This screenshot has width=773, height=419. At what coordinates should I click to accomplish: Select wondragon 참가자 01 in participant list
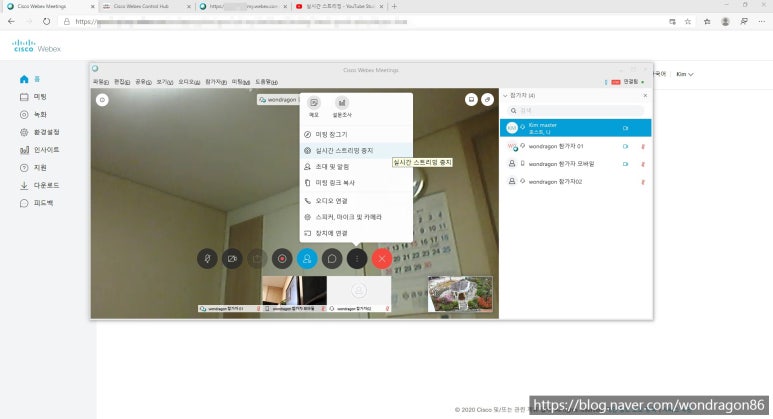[x=575, y=146]
